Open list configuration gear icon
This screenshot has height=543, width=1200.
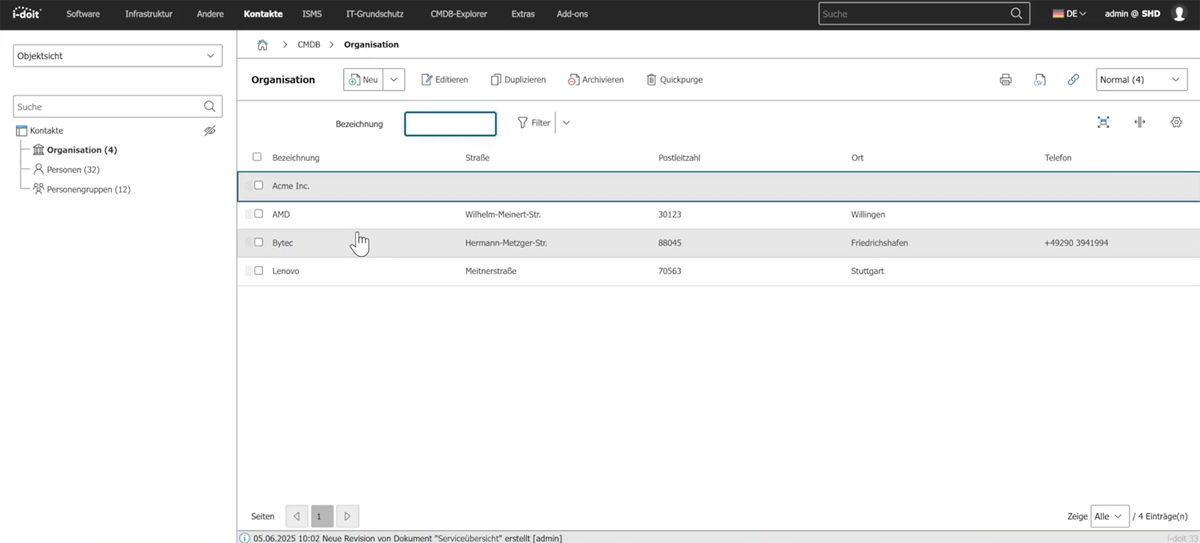pos(1176,122)
